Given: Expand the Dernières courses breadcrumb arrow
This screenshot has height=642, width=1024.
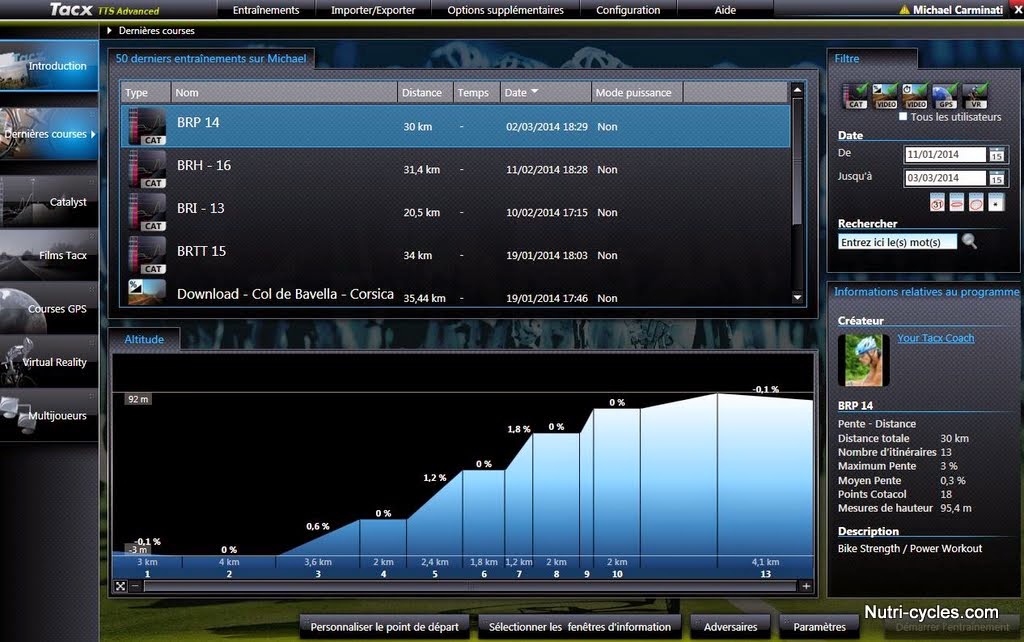Looking at the screenshot, I should pyautogui.click(x=109, y=30).
